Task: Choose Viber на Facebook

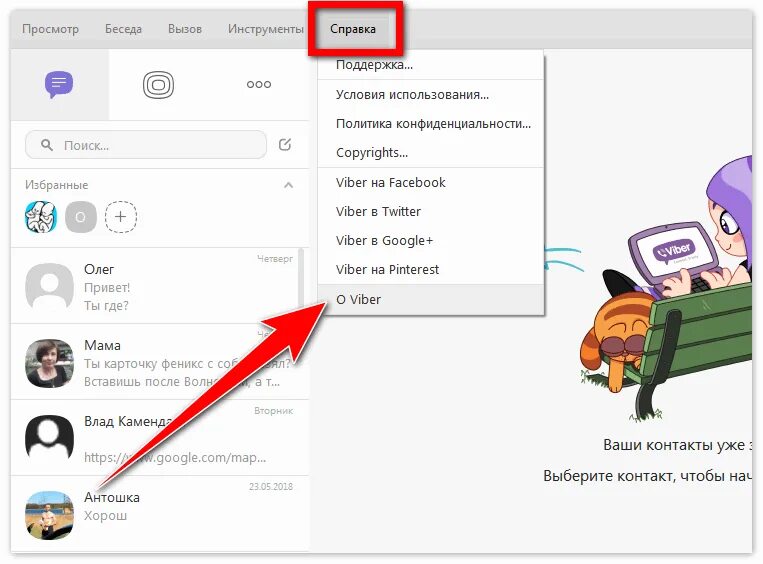Action: [x=431, y=182]
